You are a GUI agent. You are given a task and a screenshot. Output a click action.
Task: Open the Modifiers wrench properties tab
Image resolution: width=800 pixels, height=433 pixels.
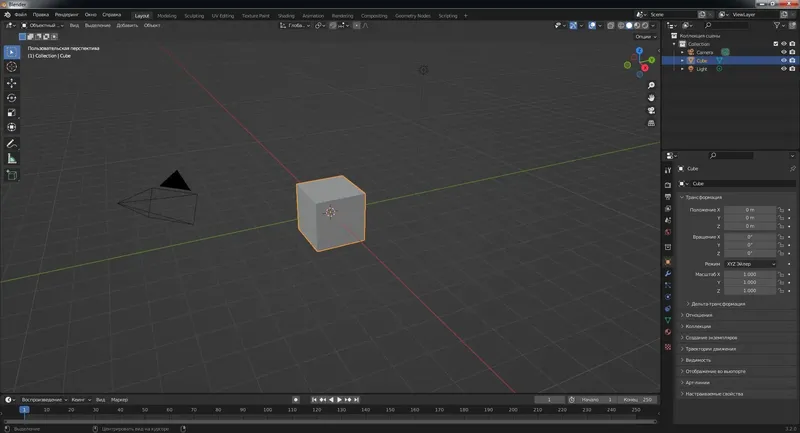point(668,274)
